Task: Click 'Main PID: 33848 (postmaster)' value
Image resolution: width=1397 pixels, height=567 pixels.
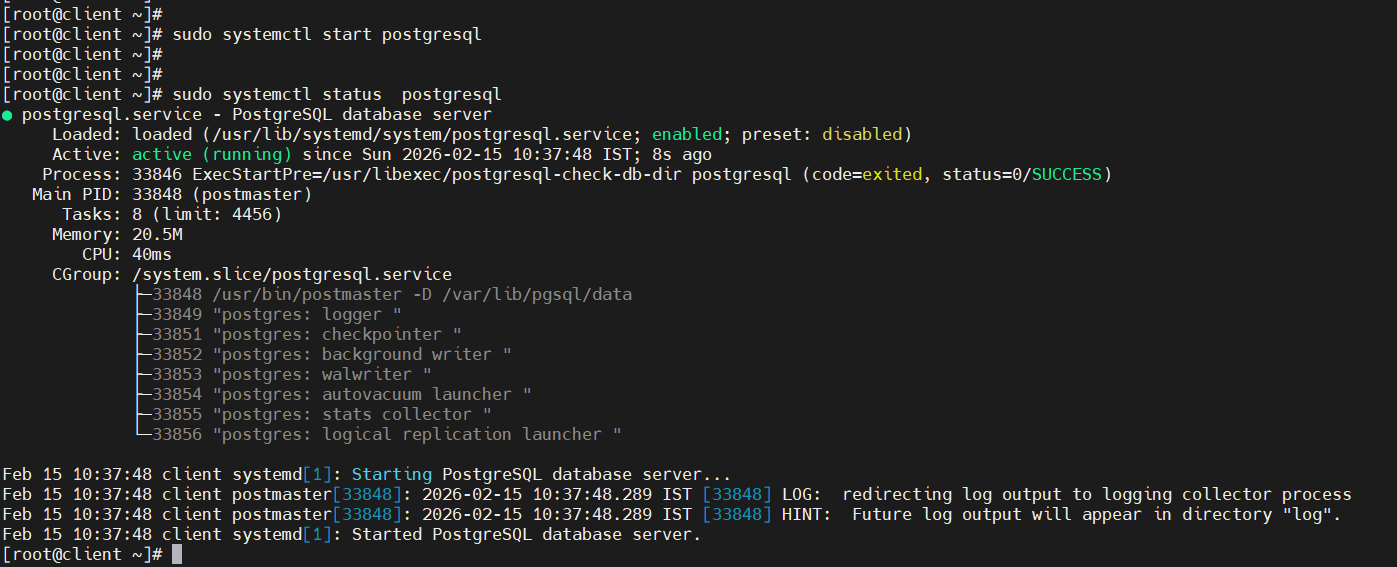Action: tap(222, 194)
